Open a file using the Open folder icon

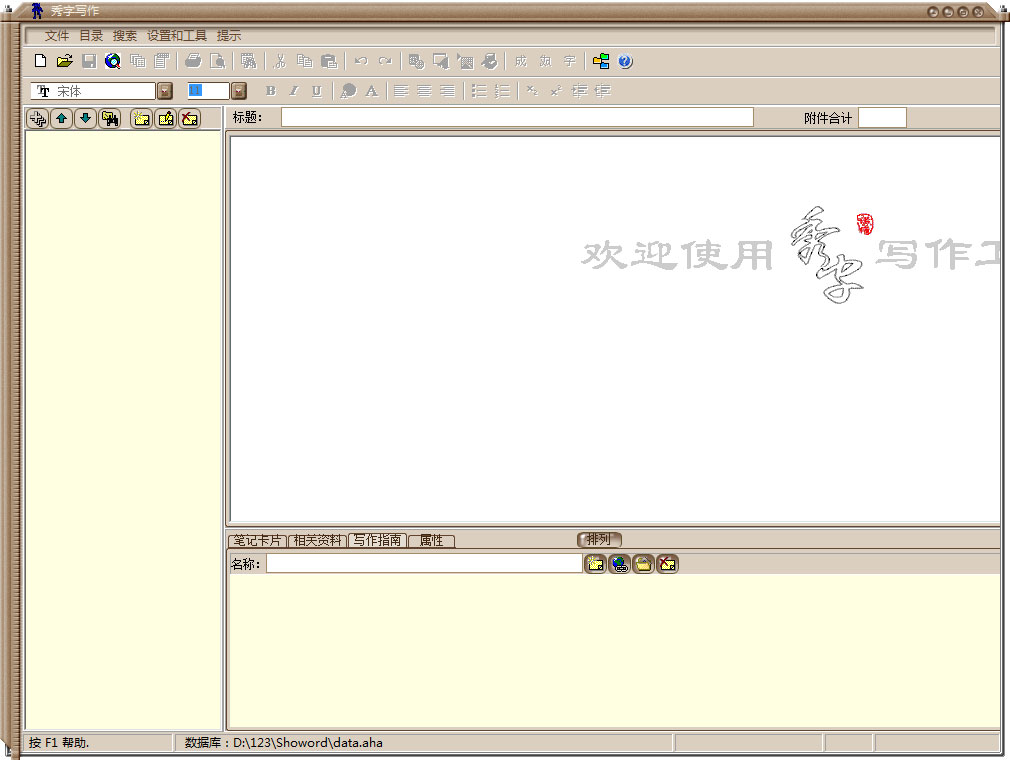tap(64, 60)
